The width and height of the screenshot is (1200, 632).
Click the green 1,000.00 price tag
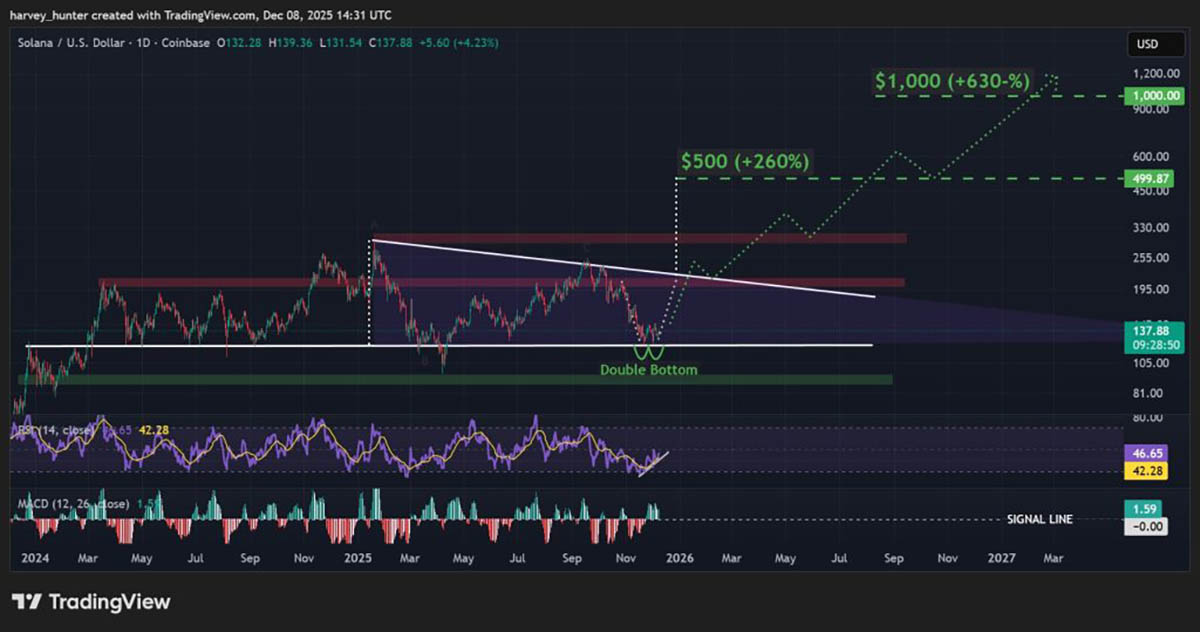coord(1146,96)
